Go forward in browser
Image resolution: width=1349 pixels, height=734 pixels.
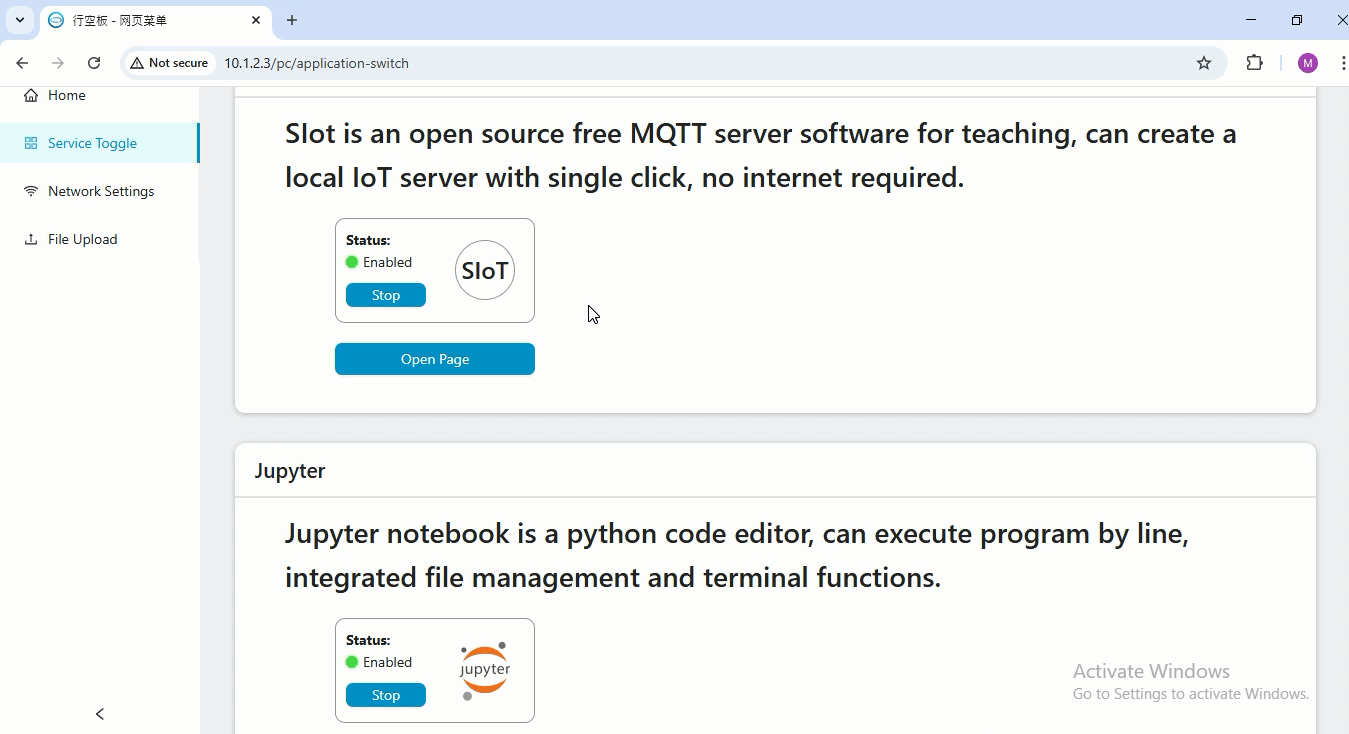(x=58, y=63)
